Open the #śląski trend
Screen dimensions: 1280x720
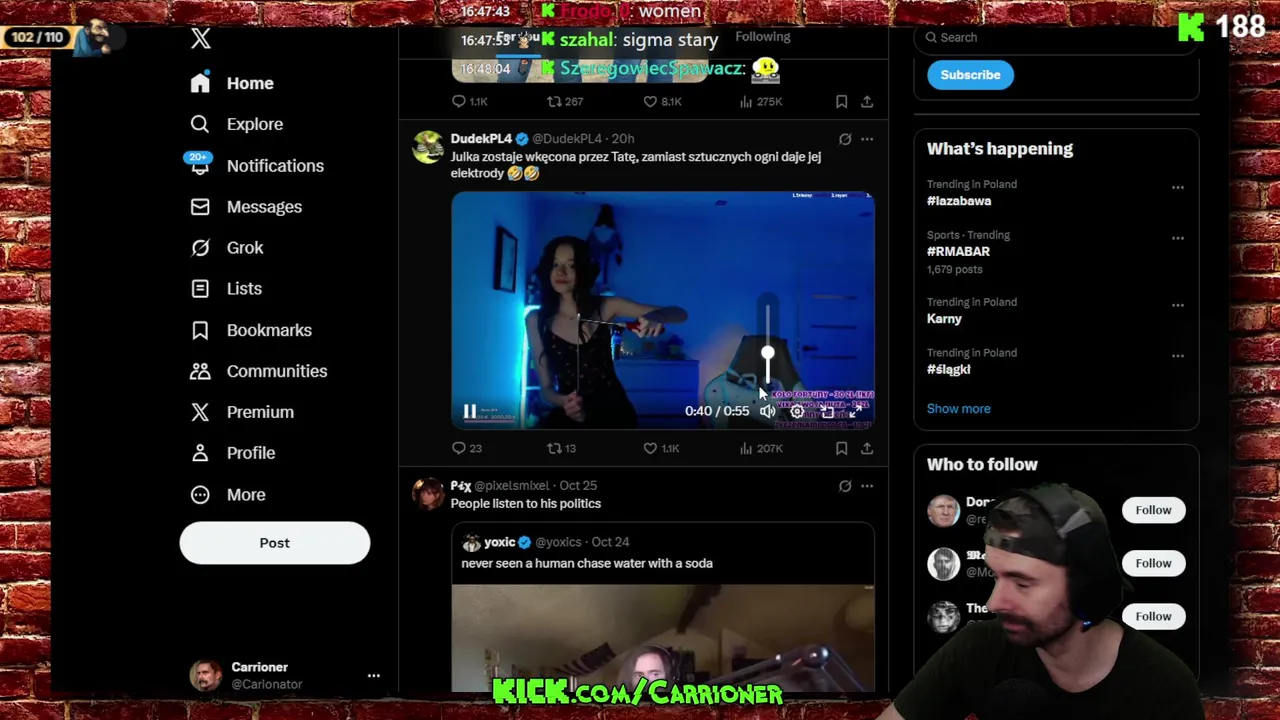[949, 370]
